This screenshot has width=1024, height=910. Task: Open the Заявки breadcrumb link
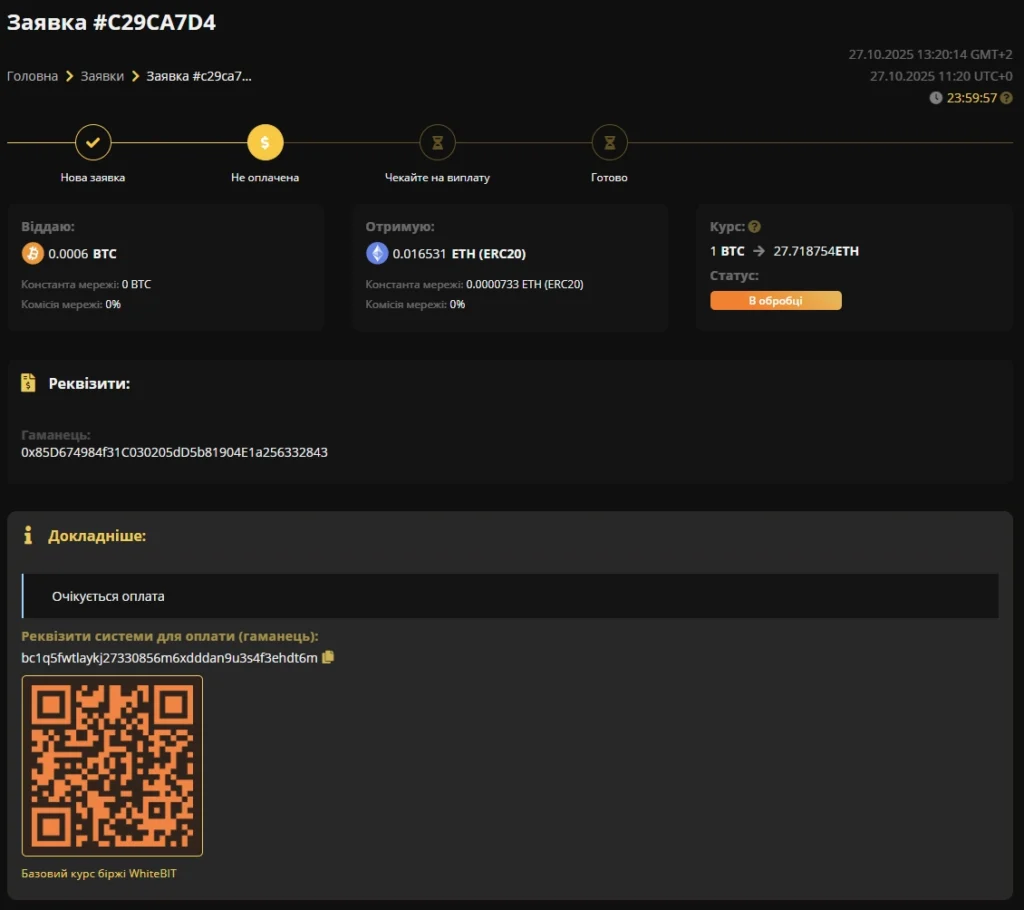click(x=102, y=76)
